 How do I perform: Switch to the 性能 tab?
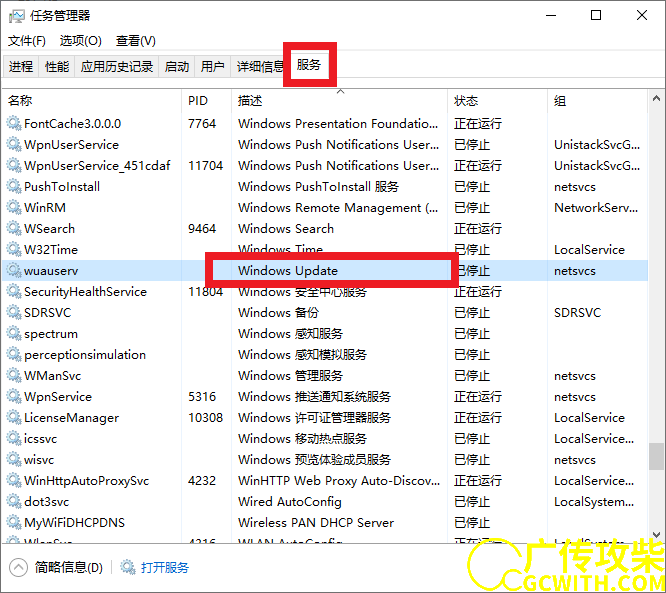tap(57, 67)
